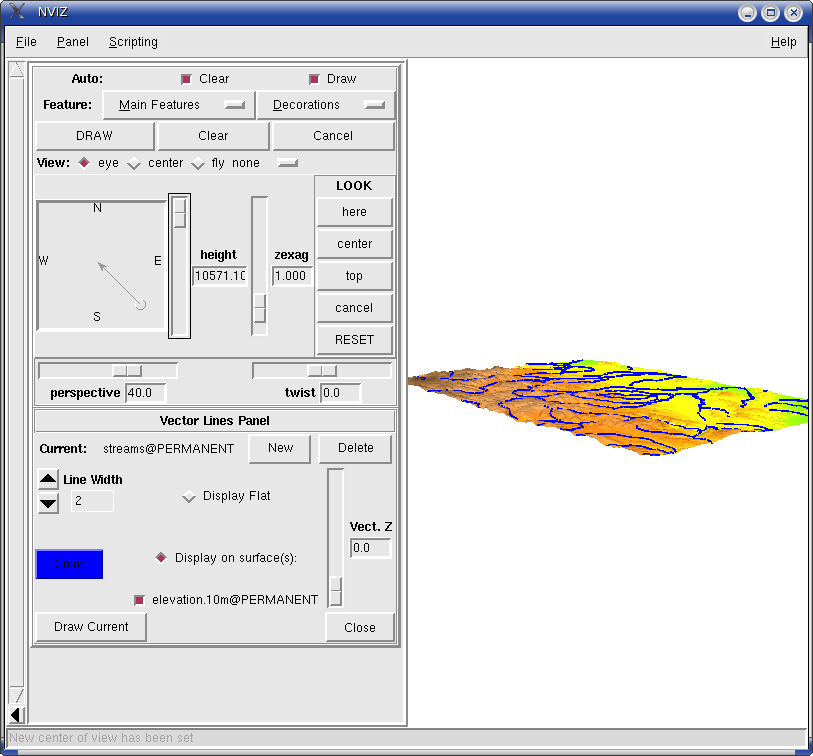Click panel scrollbar up arrow
The height and width of the screenshot is (756, 813).
tap(17, 69)
